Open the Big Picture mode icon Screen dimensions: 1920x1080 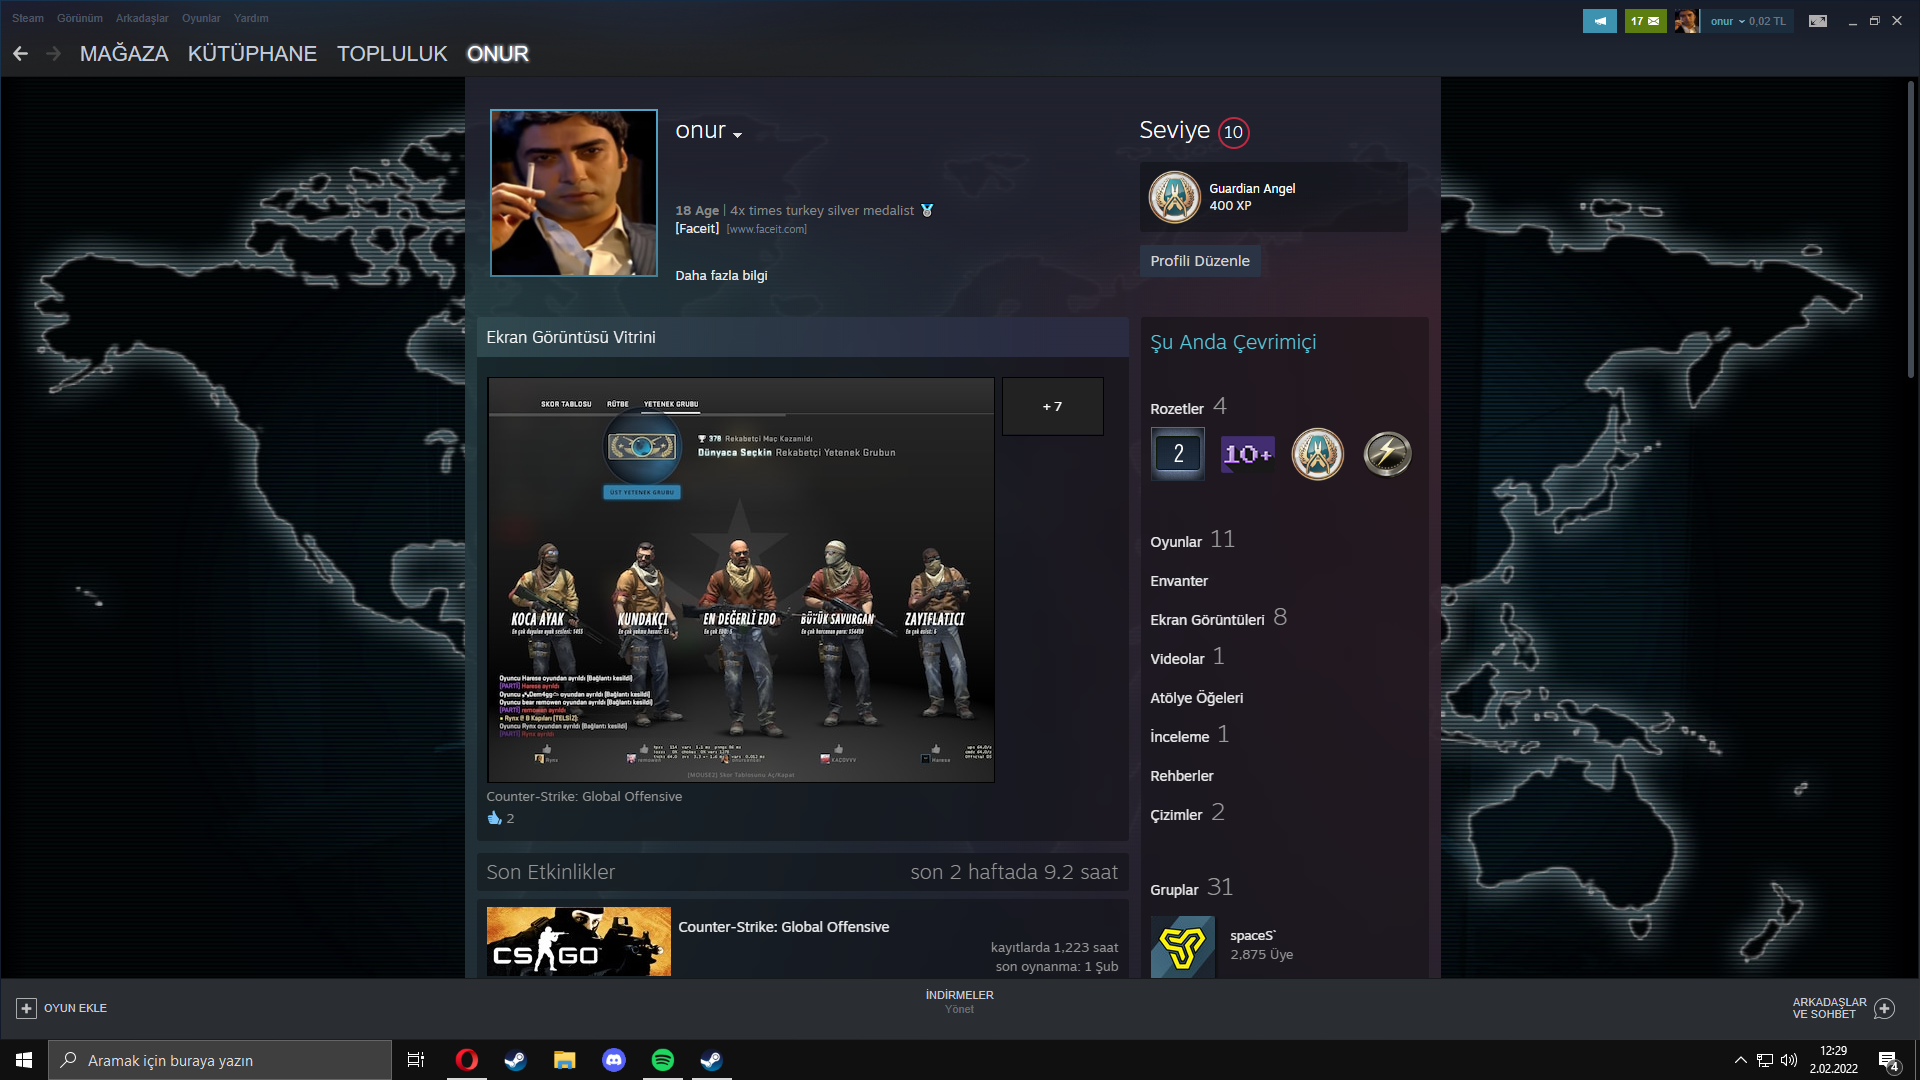[1818, 21]
